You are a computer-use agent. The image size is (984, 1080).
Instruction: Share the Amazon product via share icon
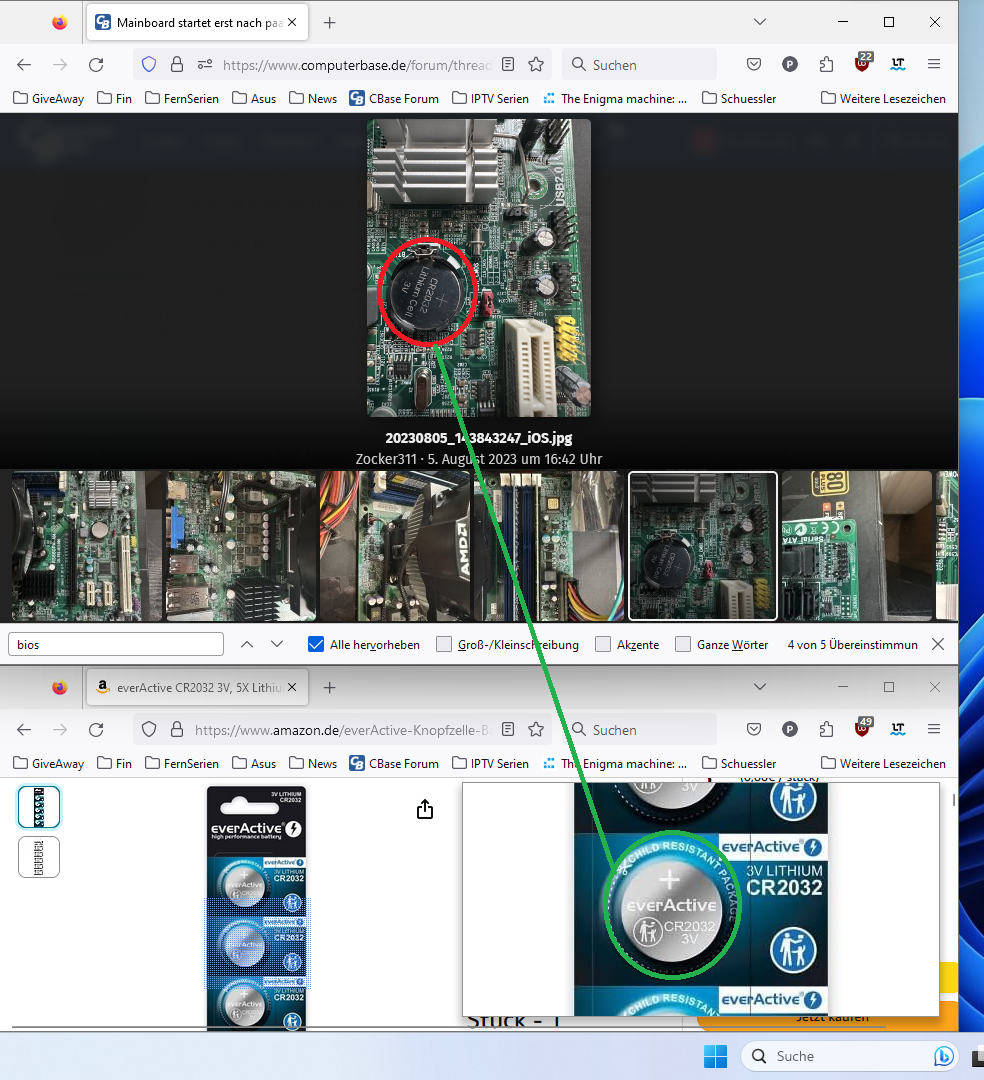(425, 809)
